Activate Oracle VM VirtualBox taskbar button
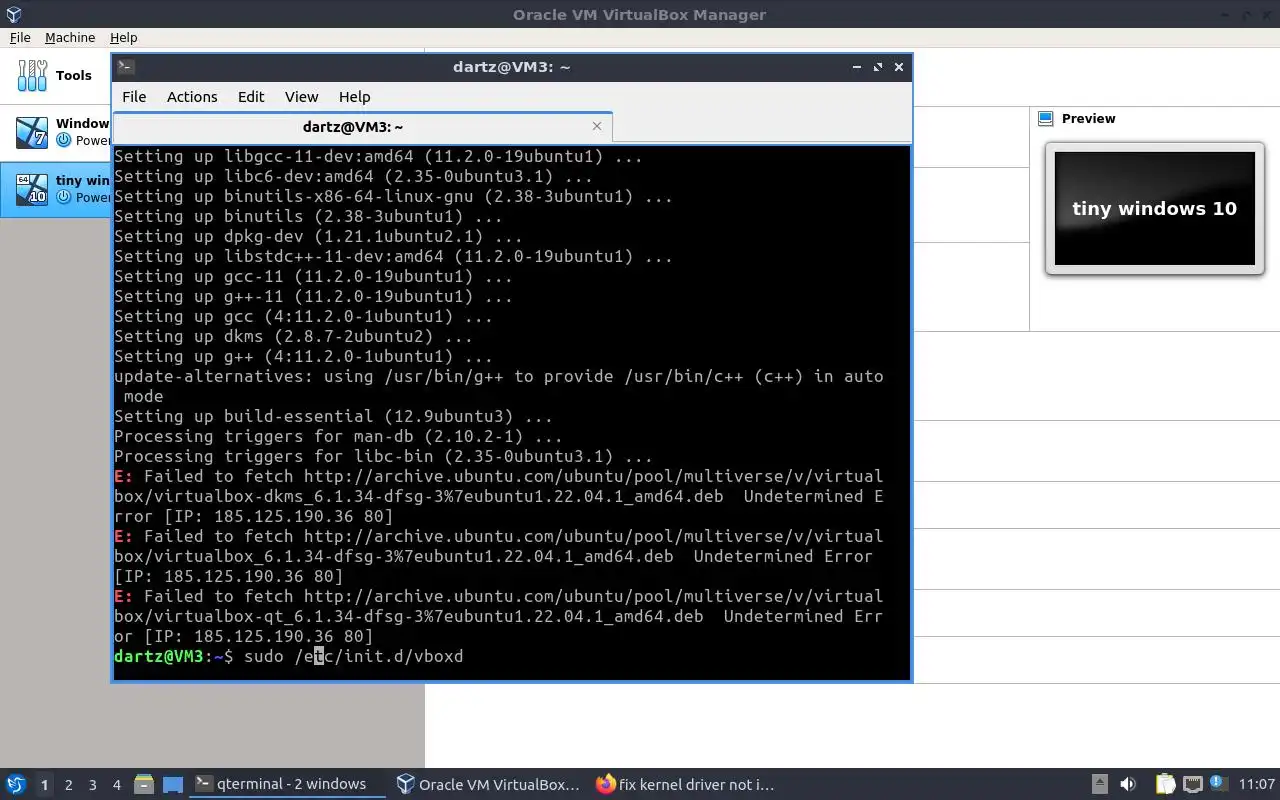The height and width of the screenshot is (800, 1280). [x=489, y=785]
